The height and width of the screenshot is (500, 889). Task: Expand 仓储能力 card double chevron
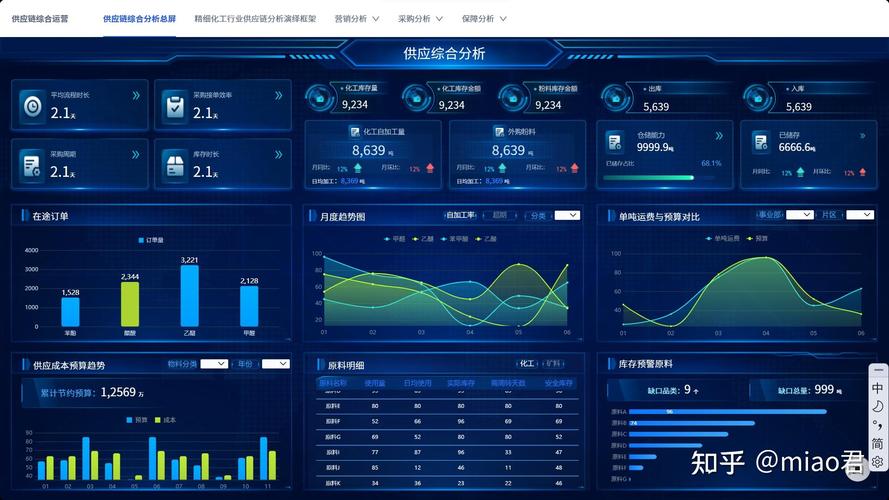[x=719, y=136]
